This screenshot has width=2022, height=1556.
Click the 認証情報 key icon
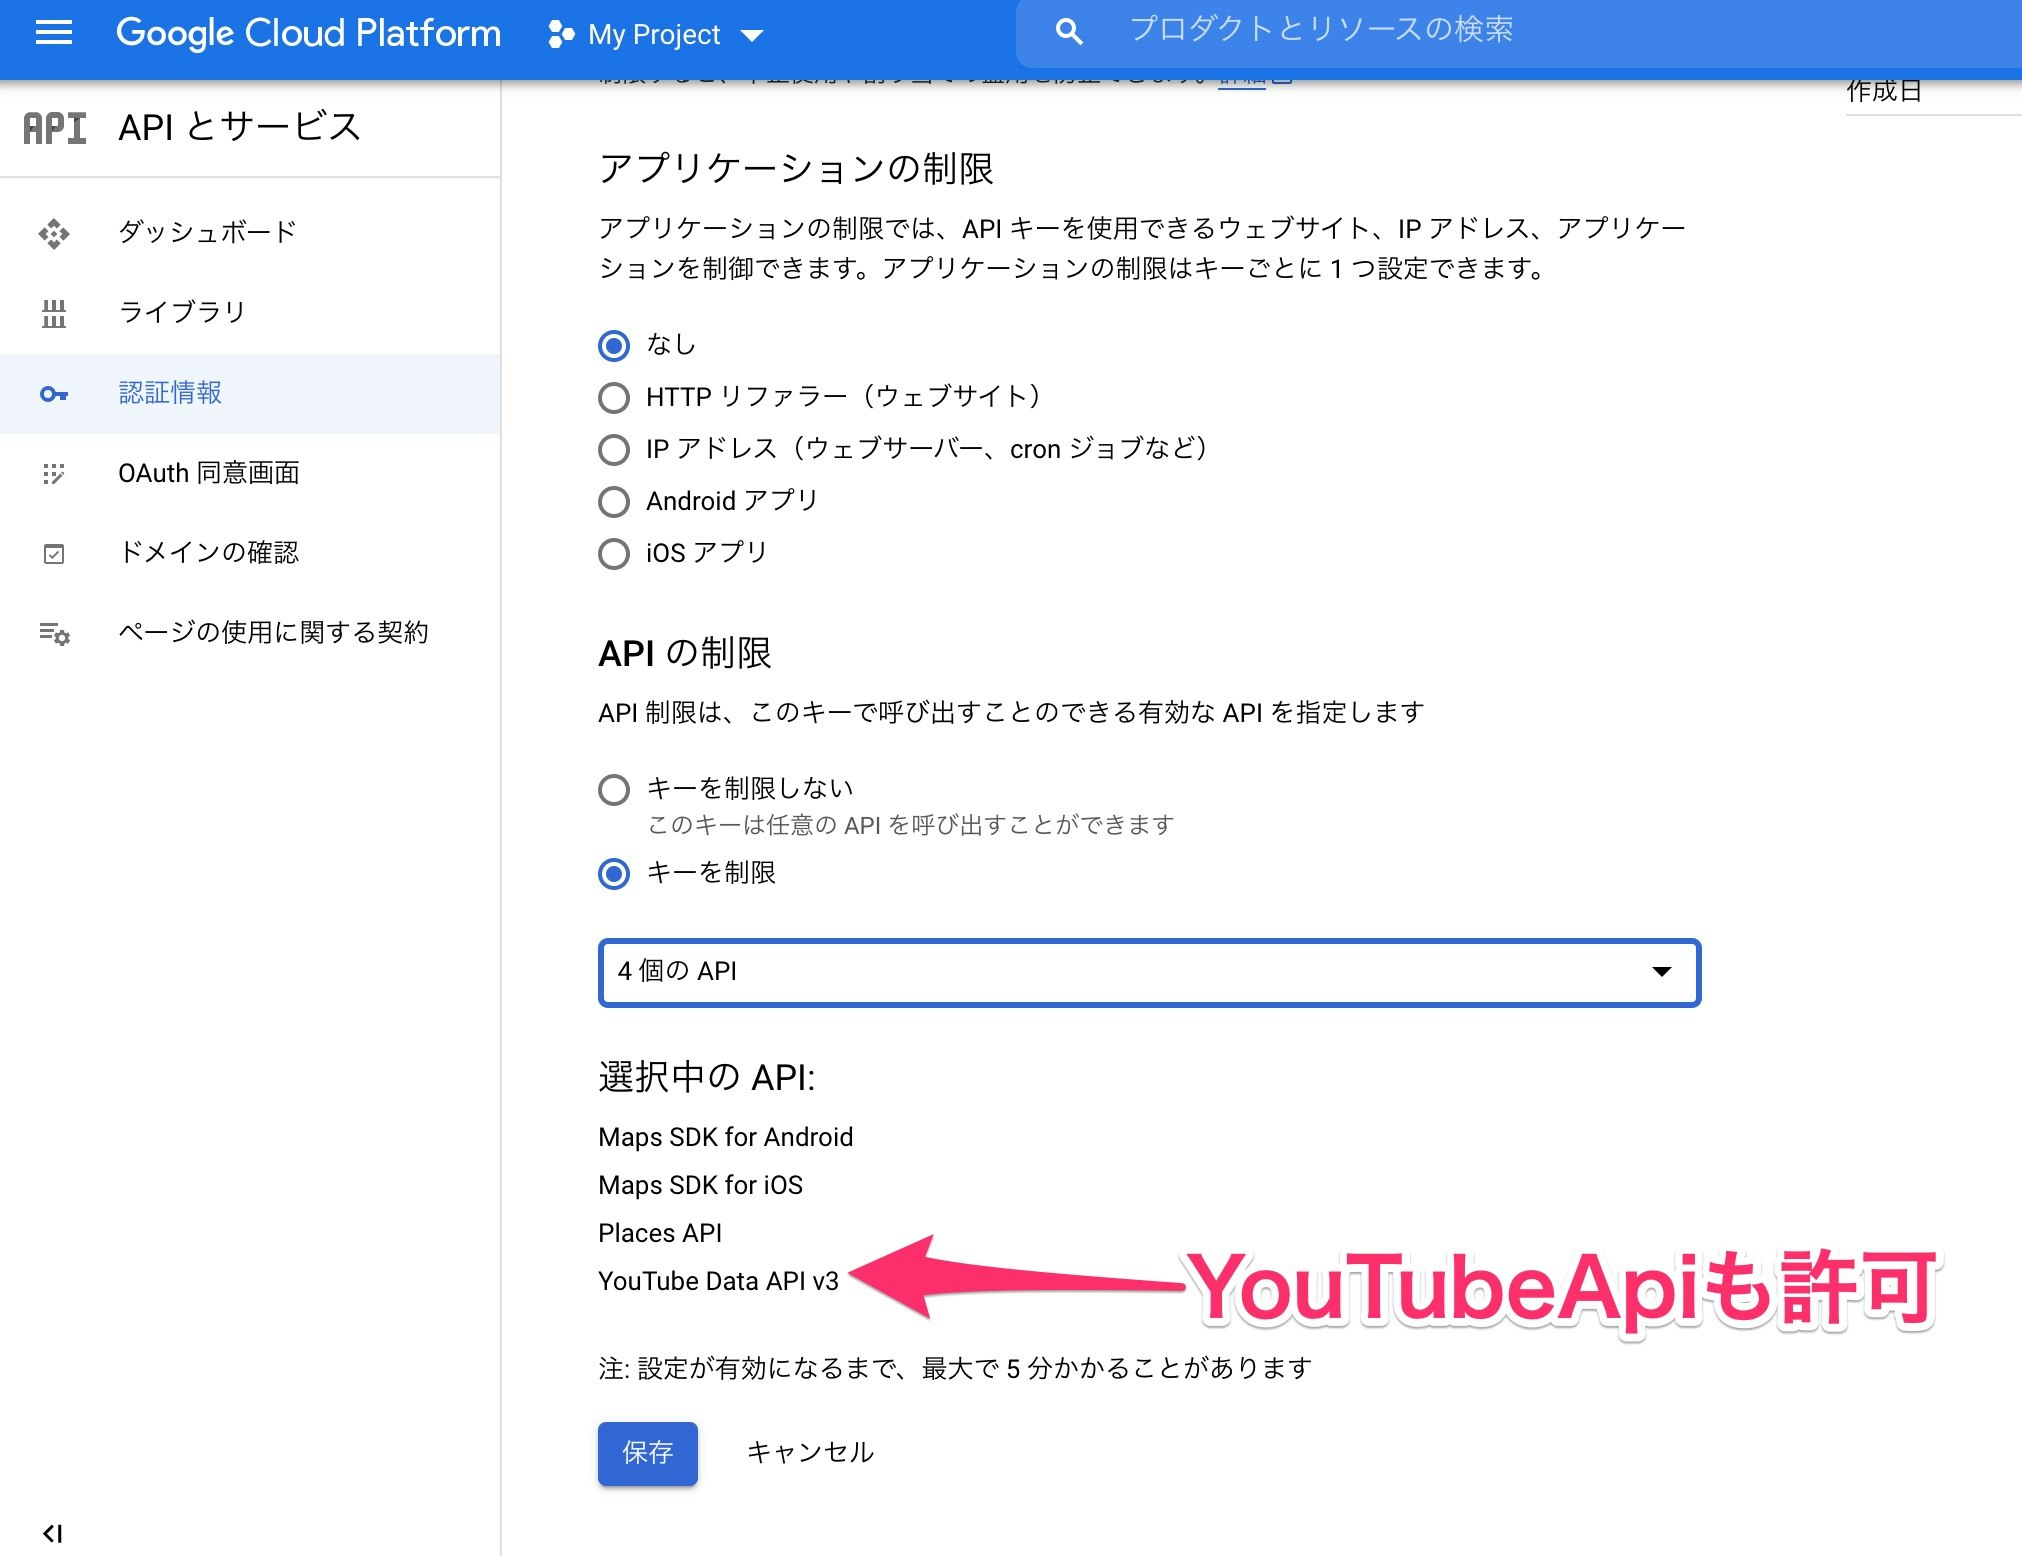53,393
